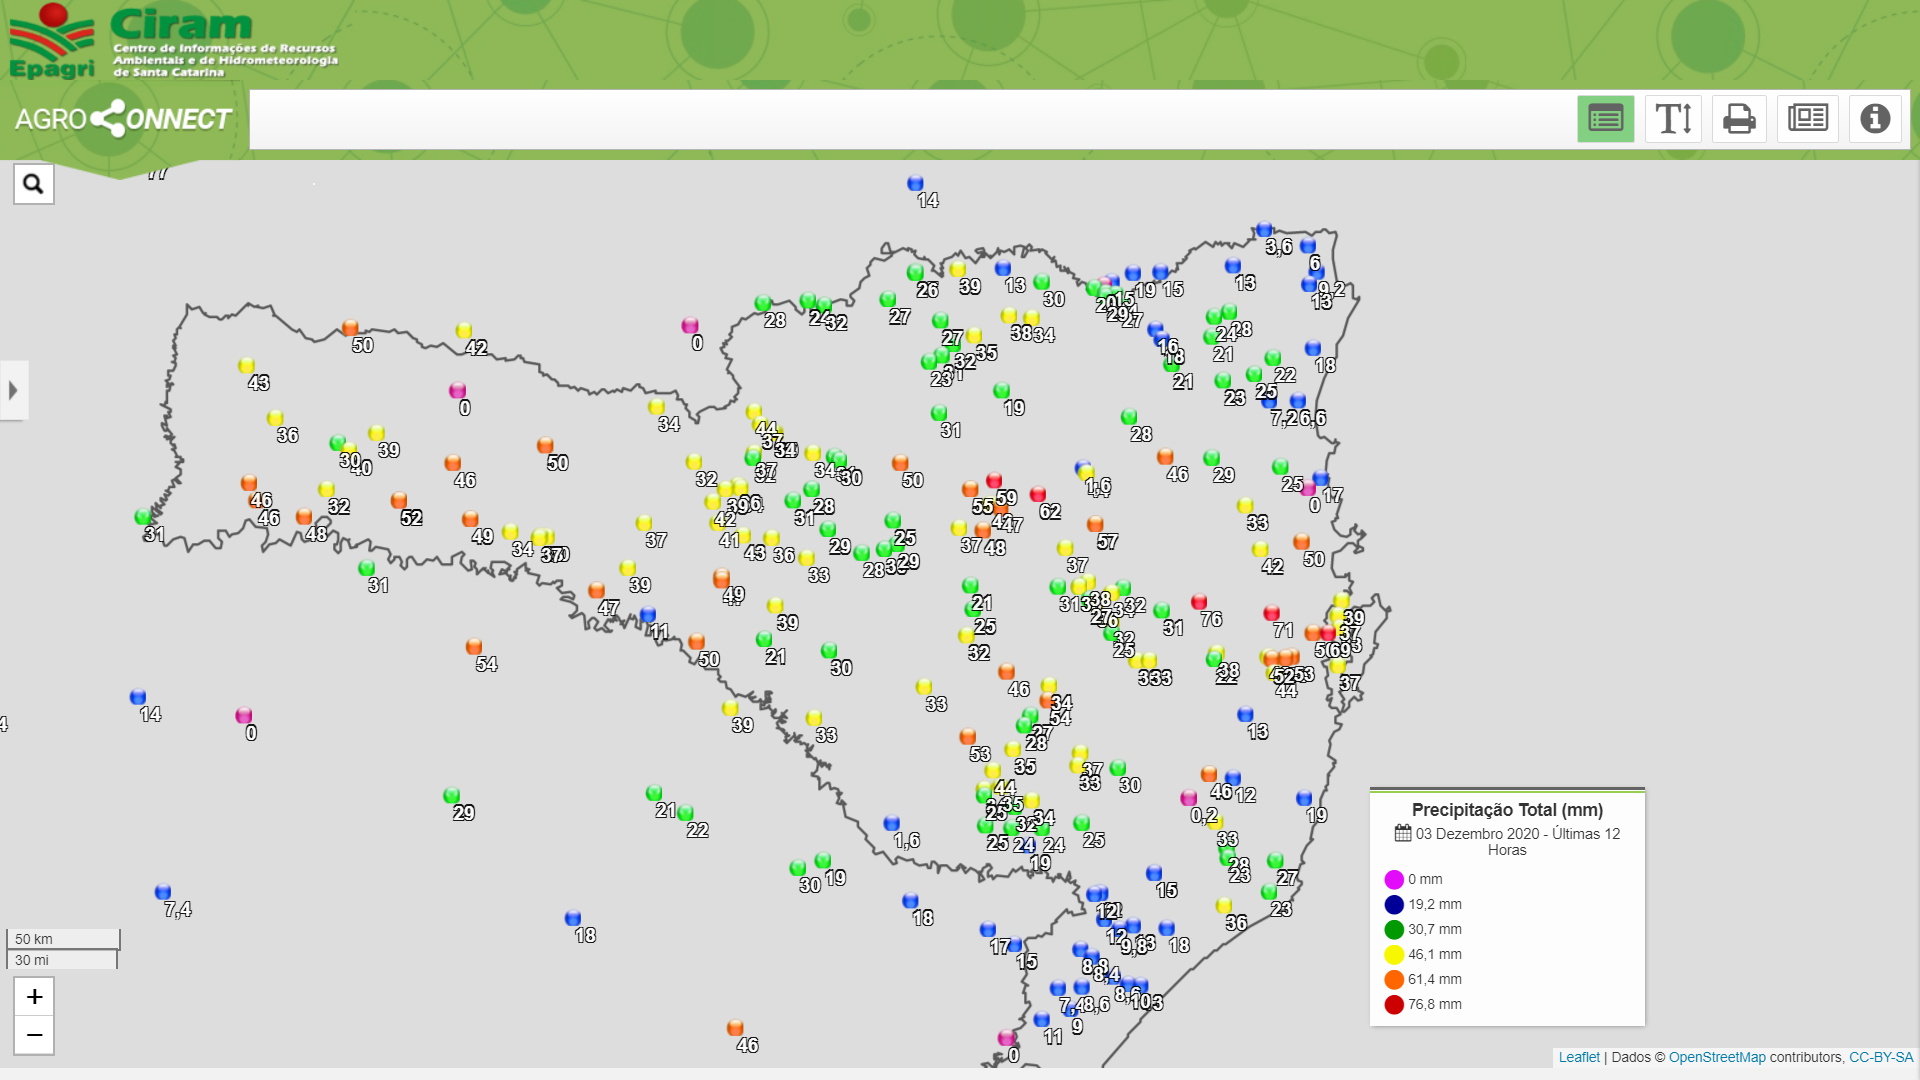Viewport: 1920px width, 1080px height.
Task: Select the yellow station marker reading 36 in west
Action: (x=275, y=418)
